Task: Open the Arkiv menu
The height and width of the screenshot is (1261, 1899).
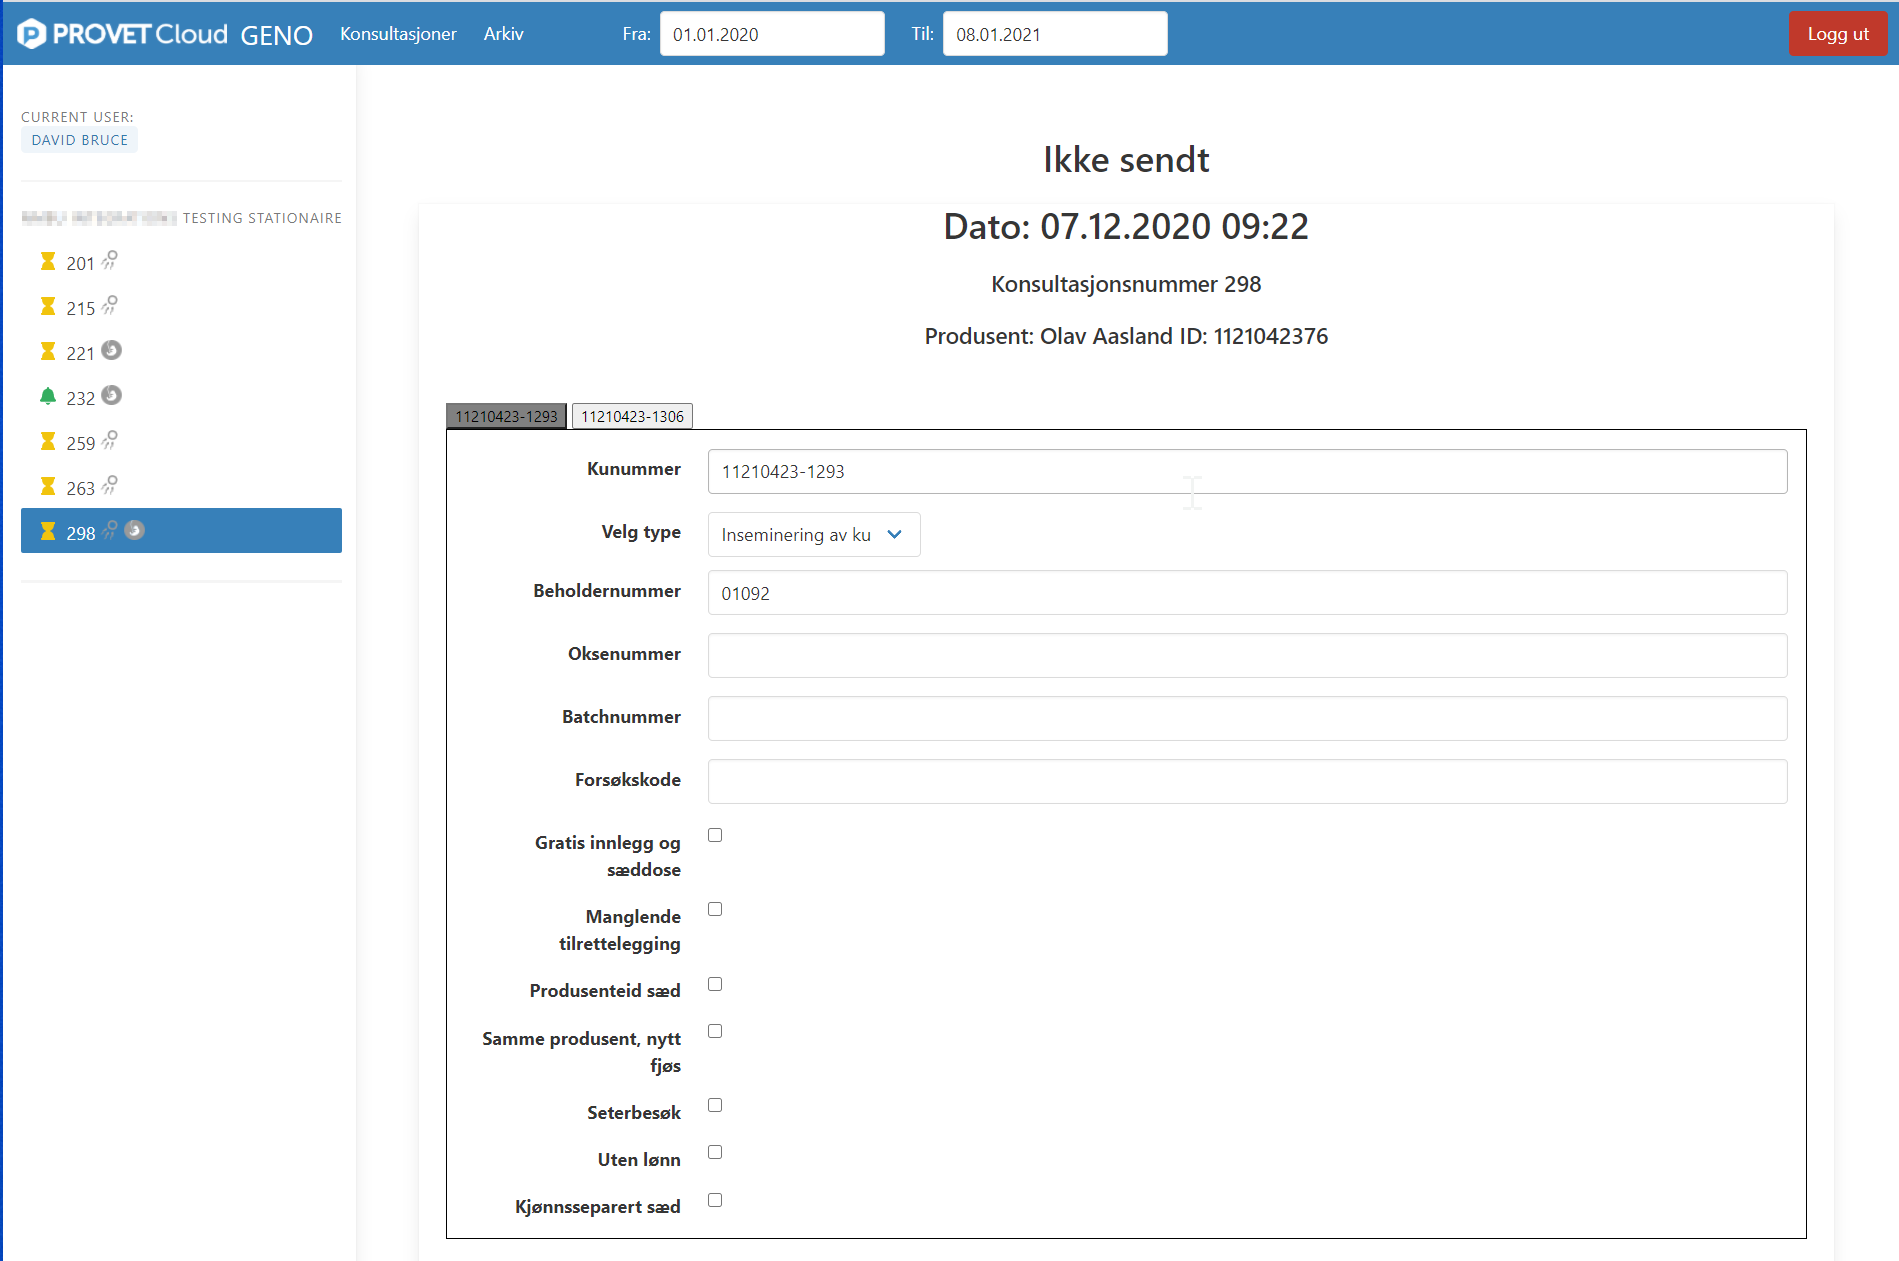Action: (x=503, y=34)
